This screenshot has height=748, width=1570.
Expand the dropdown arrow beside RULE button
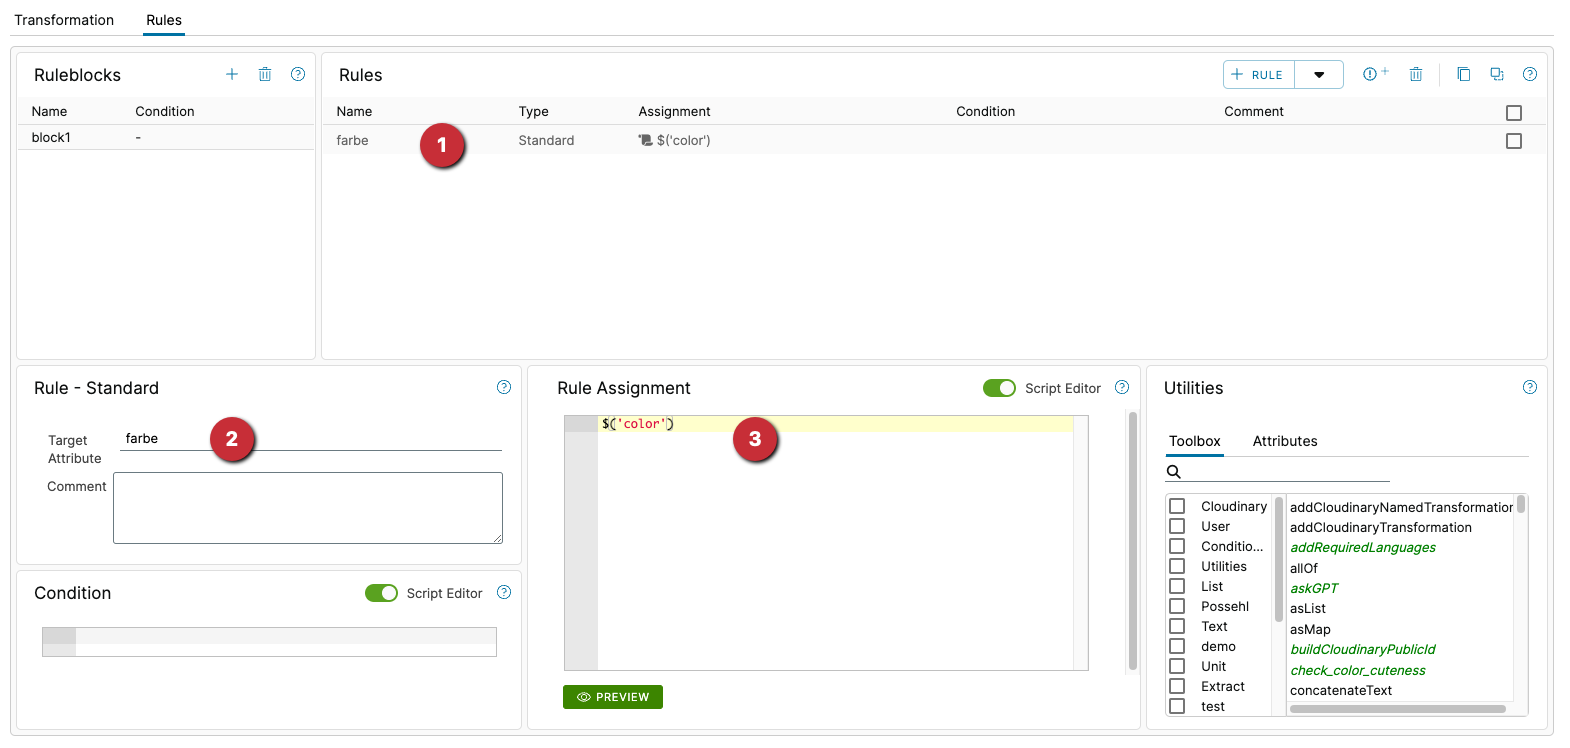[1319, 75]
